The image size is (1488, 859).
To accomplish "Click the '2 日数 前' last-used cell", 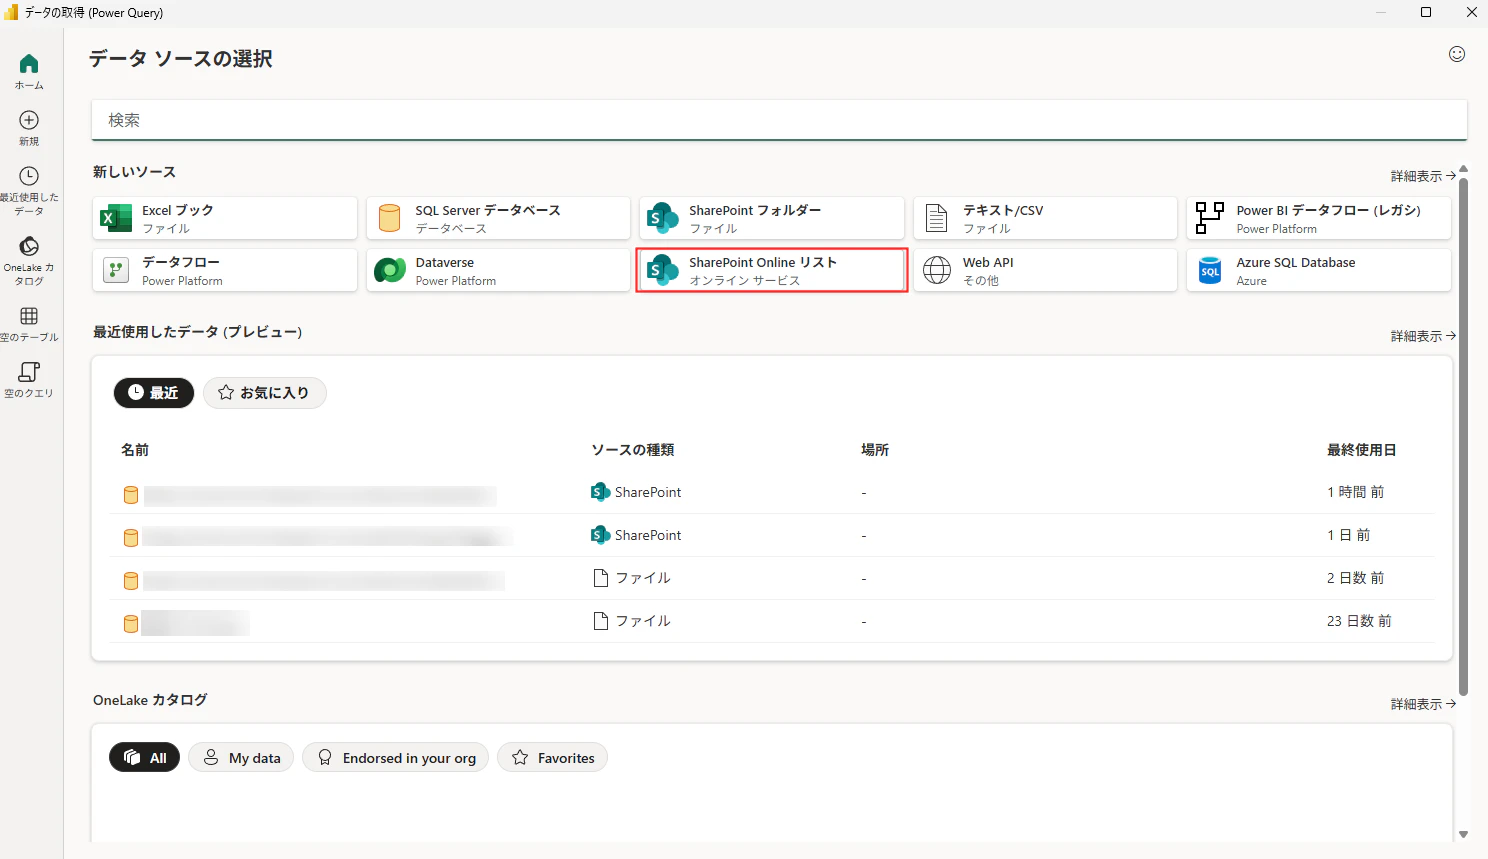I will pos(1356,578).
